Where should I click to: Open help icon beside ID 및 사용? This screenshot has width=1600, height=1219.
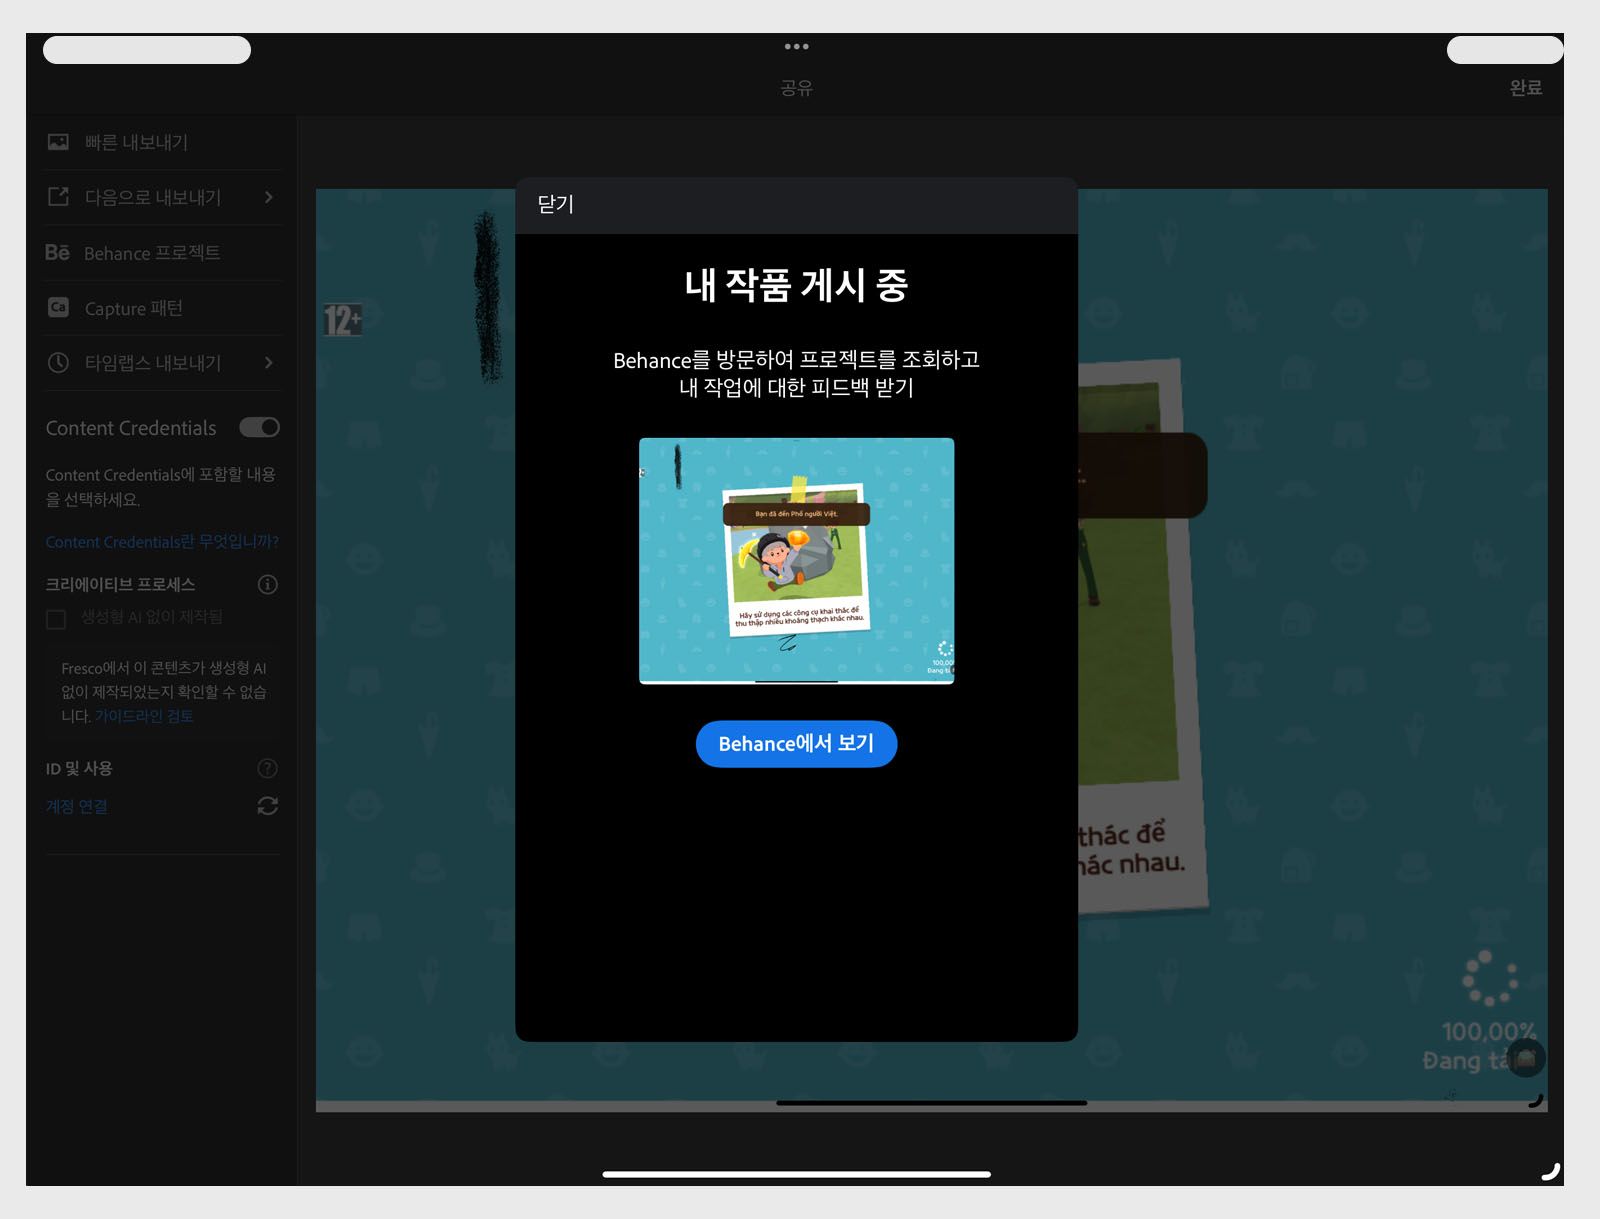(x=267, y=768)
